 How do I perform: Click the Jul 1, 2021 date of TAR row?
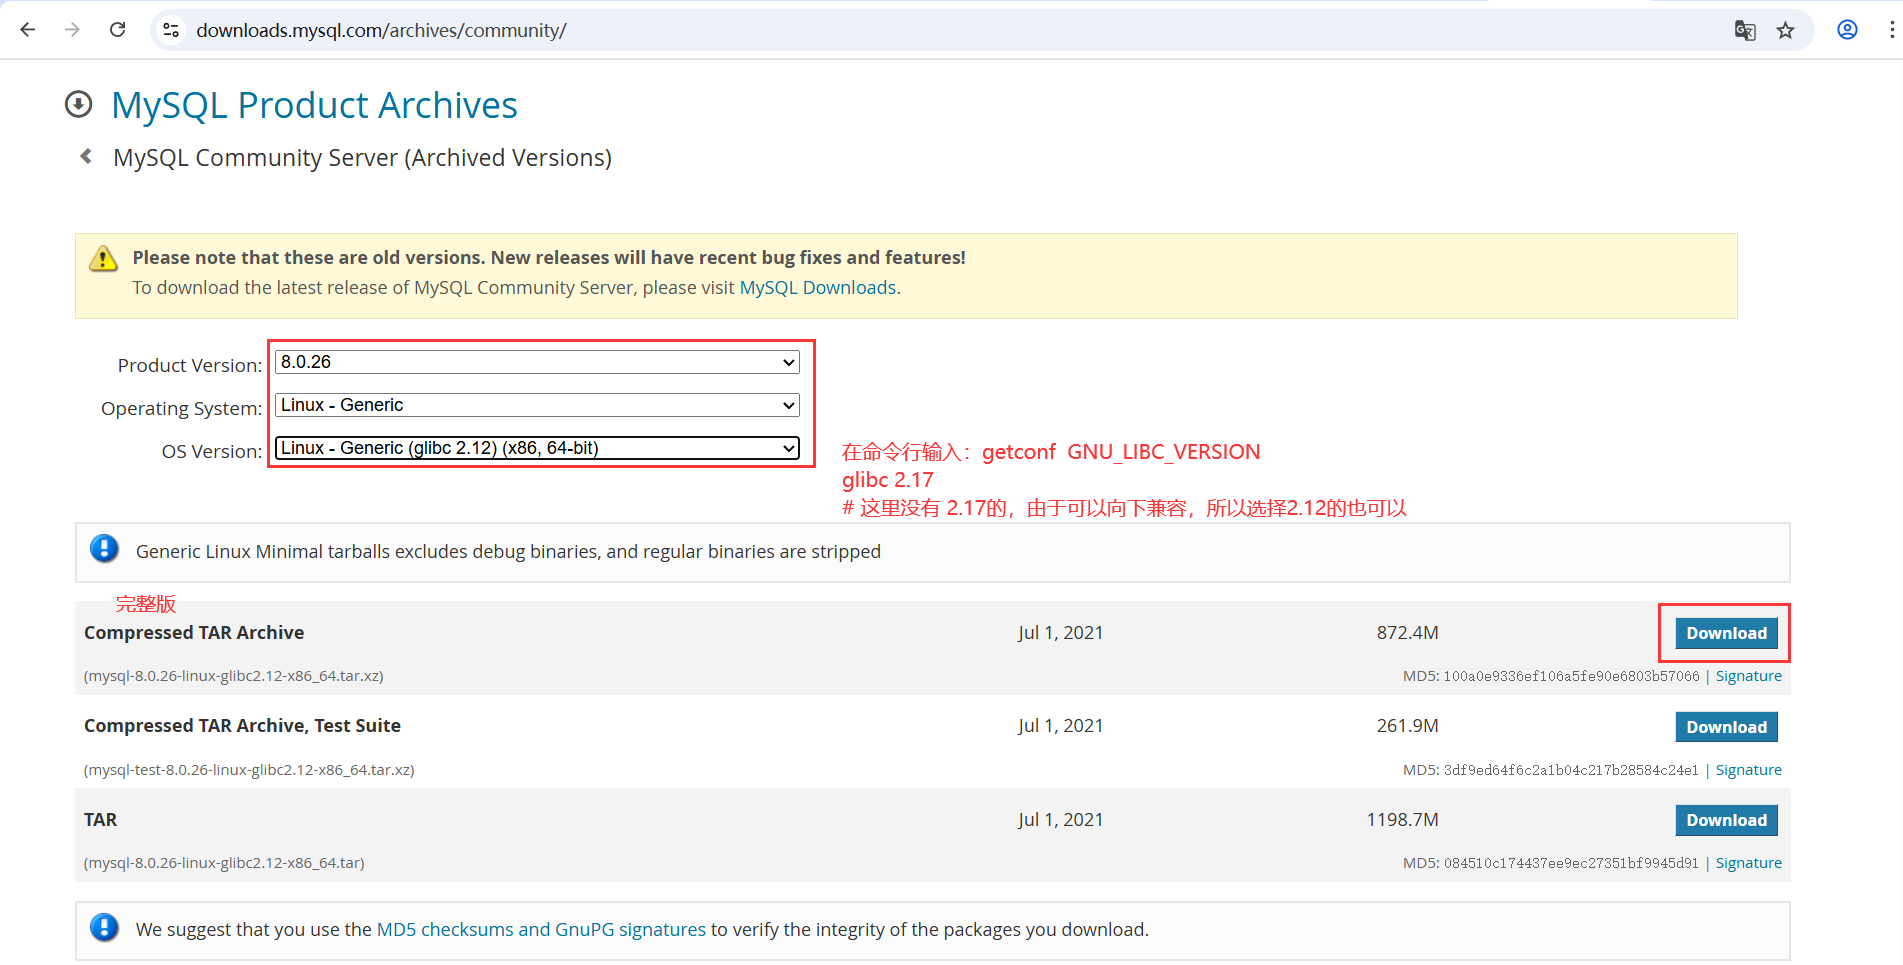[x=1060, y=820]
